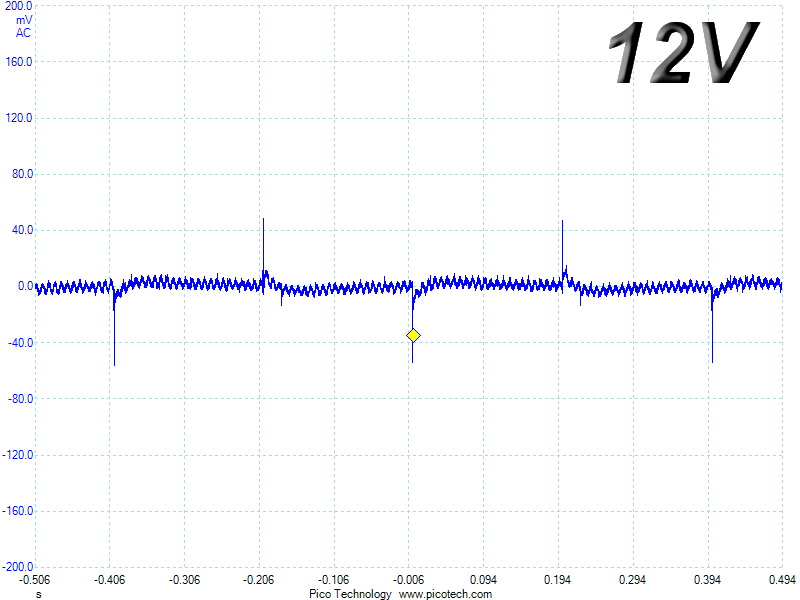Click the mV units label
Viewport: 800px width, 600px height.
24,20
